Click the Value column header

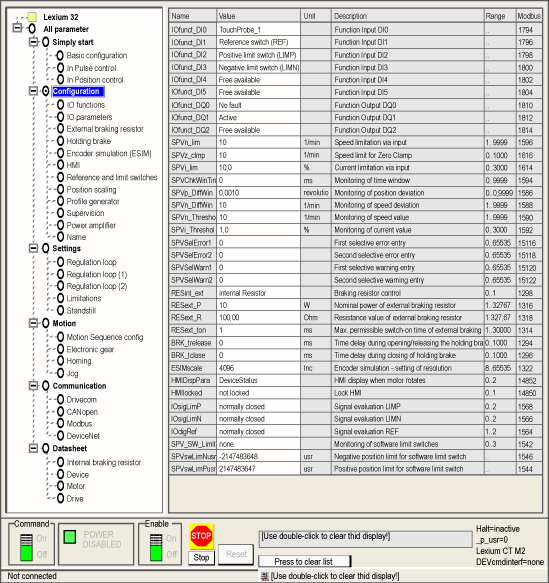258,16
